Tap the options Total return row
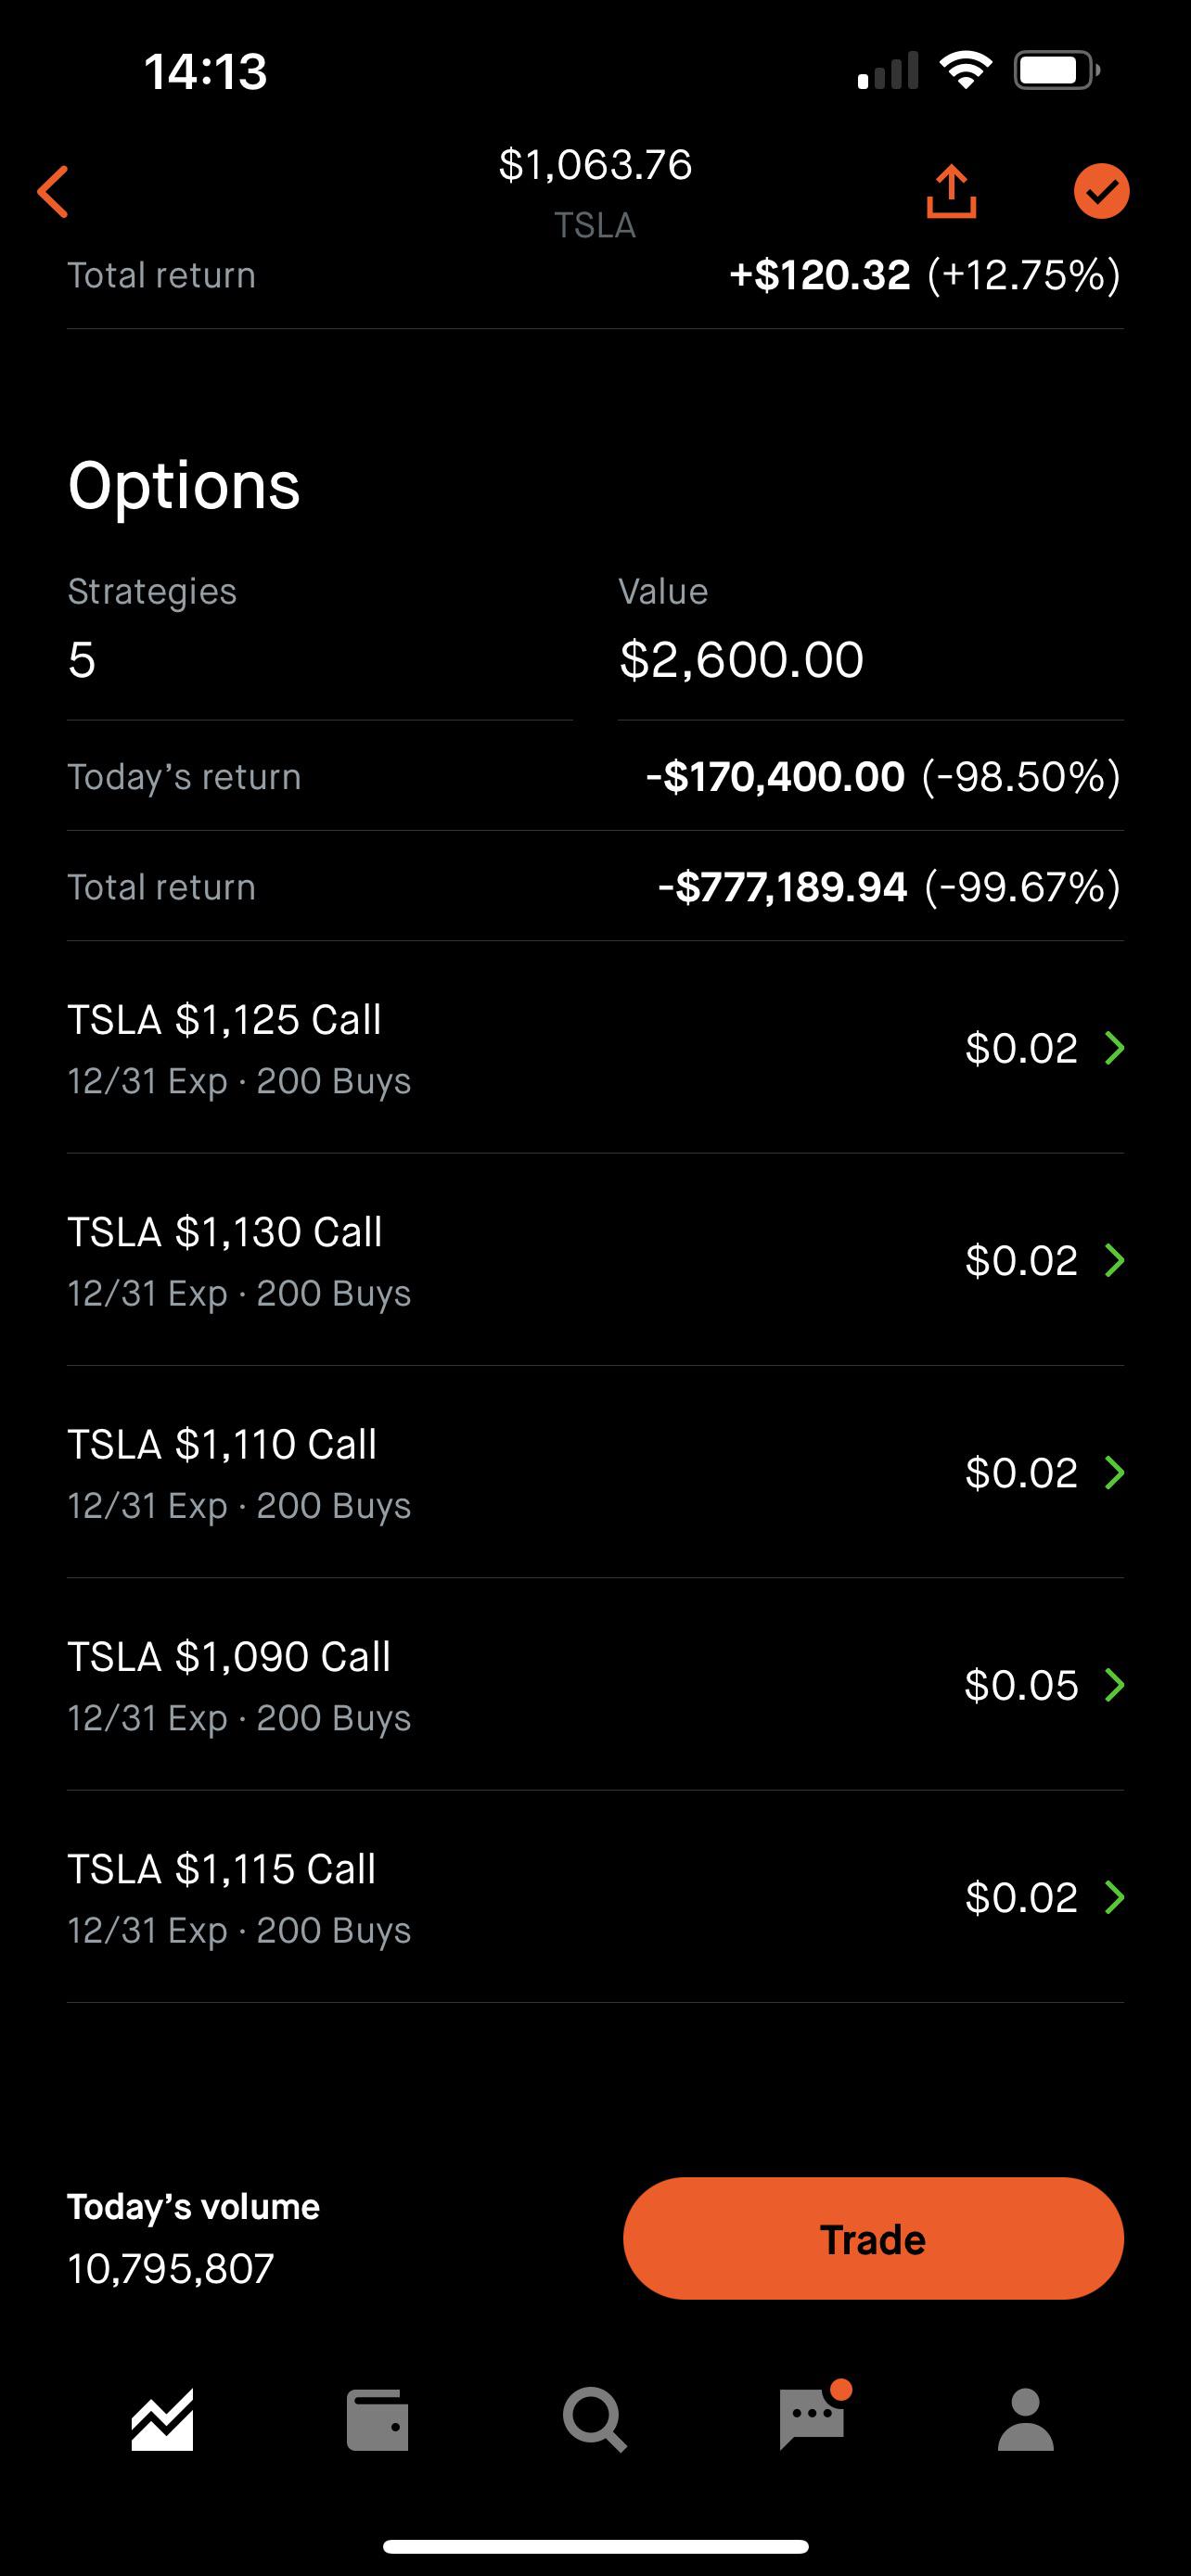The height and width of the screenshot is (2576, 1191). pos(595,887)
